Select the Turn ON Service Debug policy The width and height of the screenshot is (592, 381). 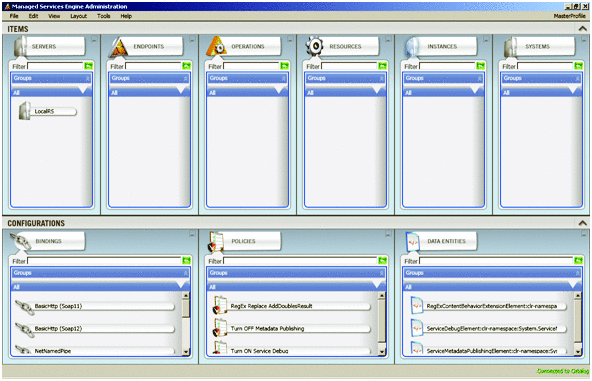click(291, 351)
